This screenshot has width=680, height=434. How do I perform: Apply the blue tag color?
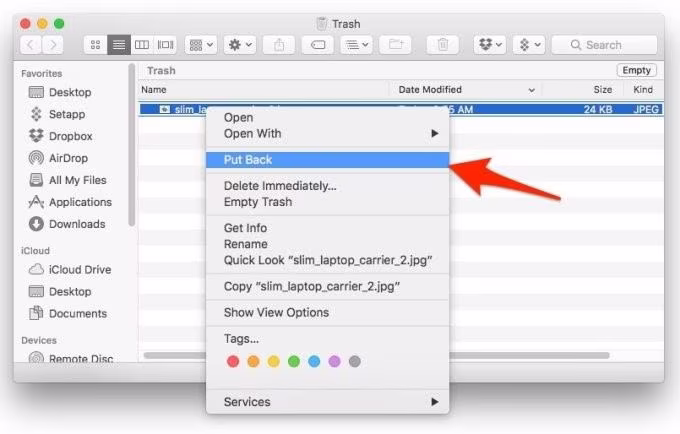pyautogui.click(x=314, y=361)
